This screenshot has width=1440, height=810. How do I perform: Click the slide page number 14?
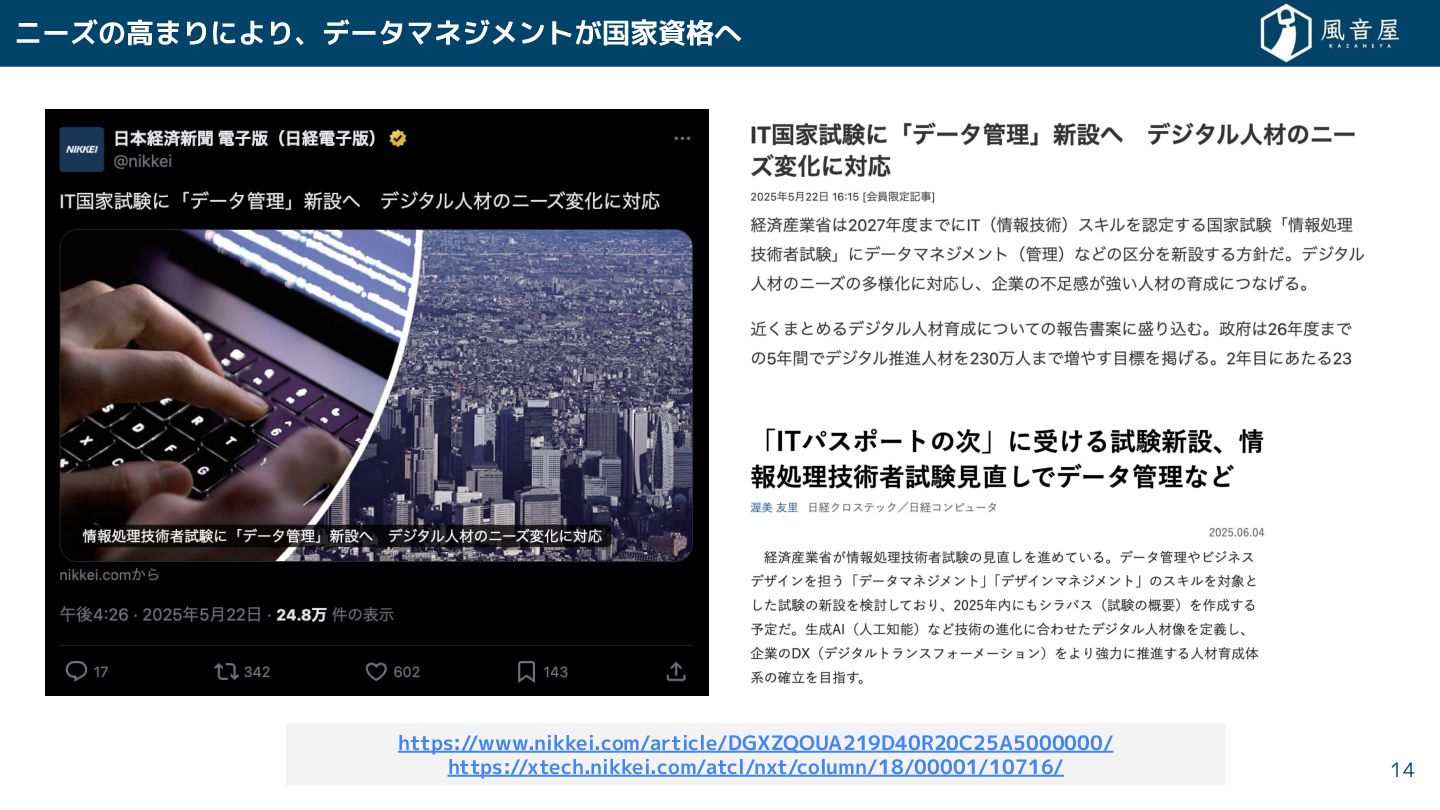[x=1403, y=770]
